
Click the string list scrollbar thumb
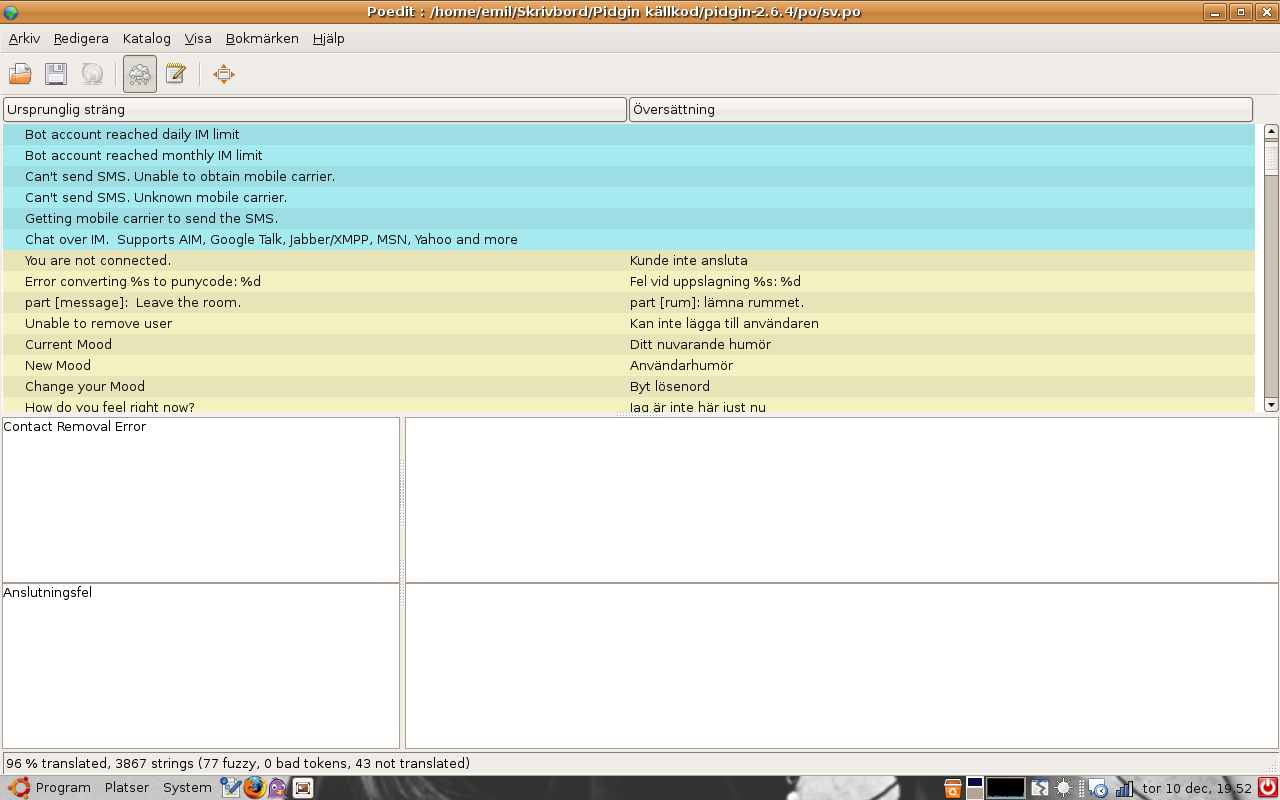(x=1272, y=157)
